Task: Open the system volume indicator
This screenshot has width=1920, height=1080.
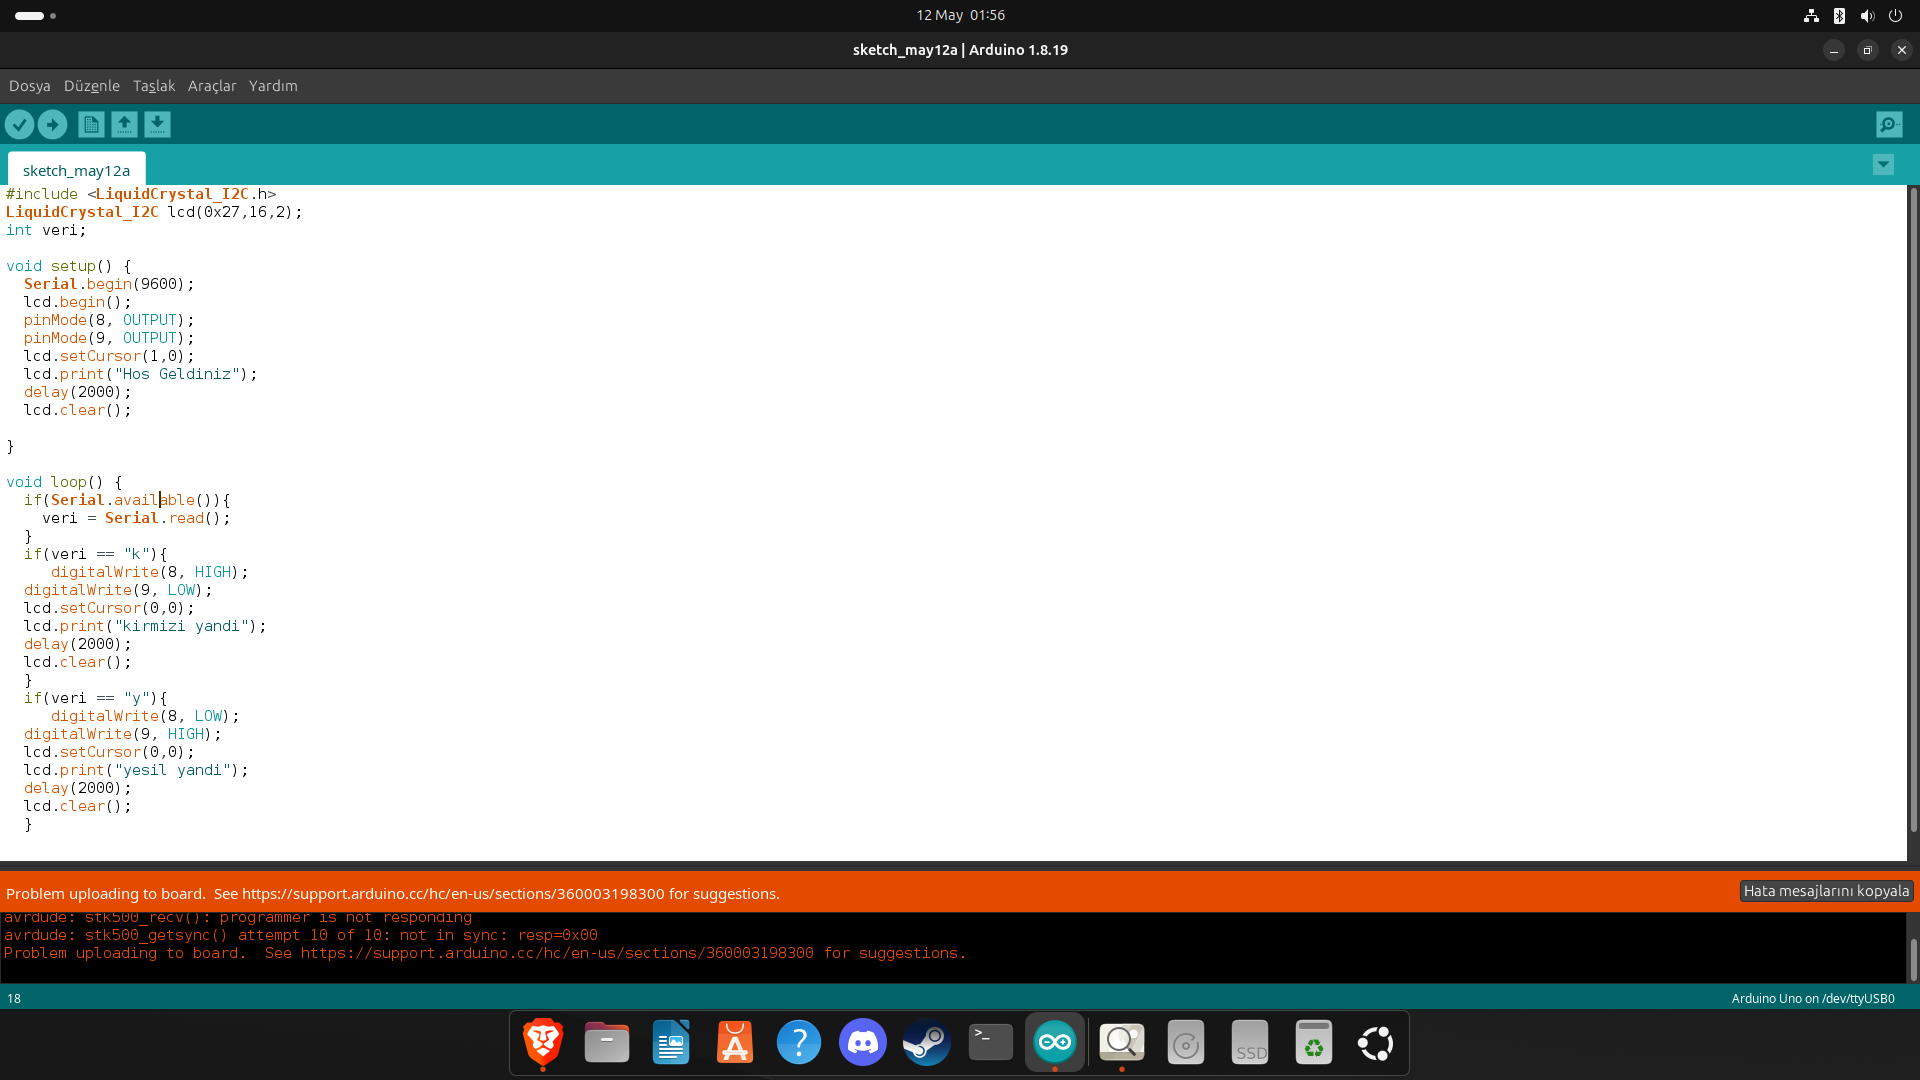Action: (1867, 16)
